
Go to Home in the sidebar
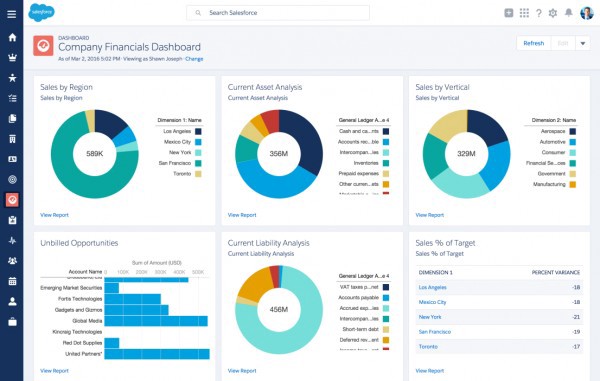coord(12,37)
